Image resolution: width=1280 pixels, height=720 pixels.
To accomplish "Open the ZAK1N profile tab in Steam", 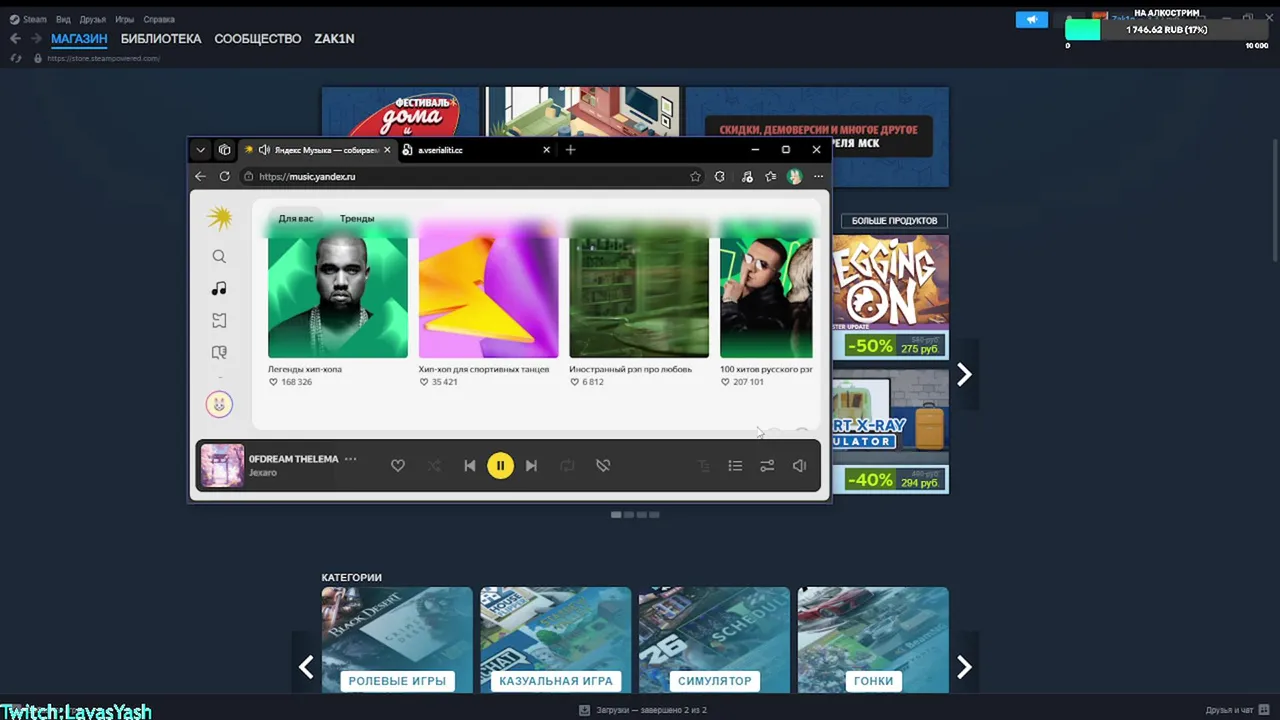I will coord(334,39).
